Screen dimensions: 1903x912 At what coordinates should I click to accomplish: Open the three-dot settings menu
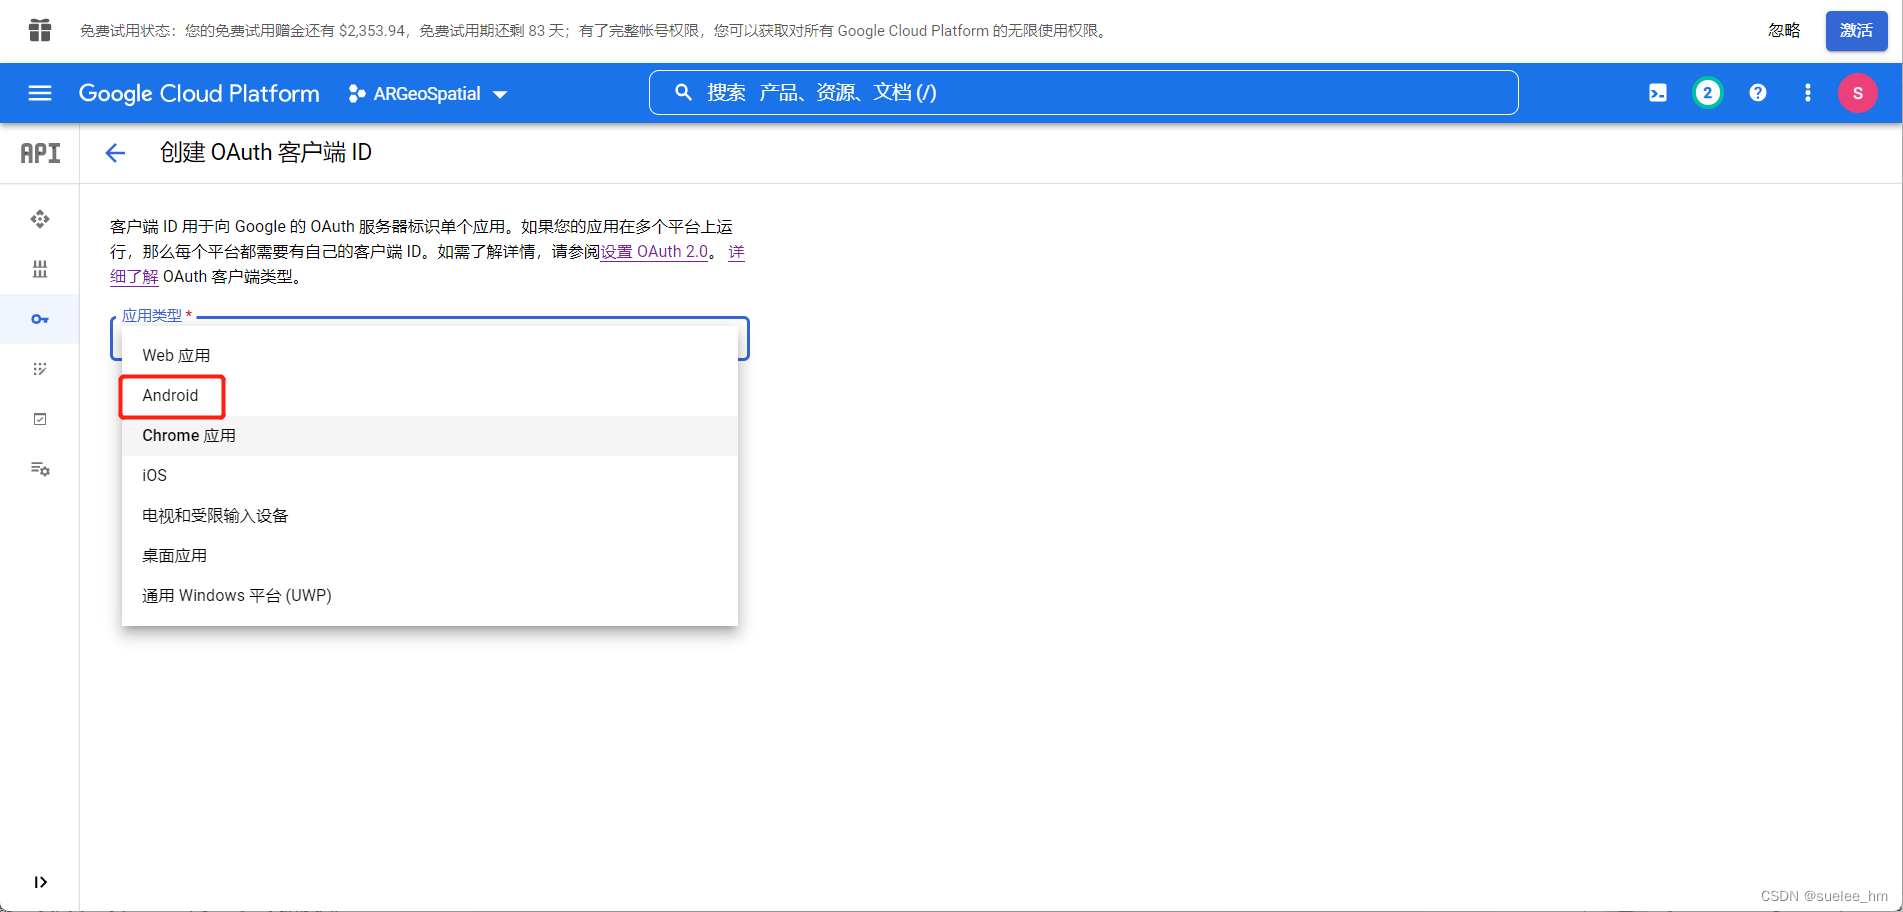click(1808, 93)
